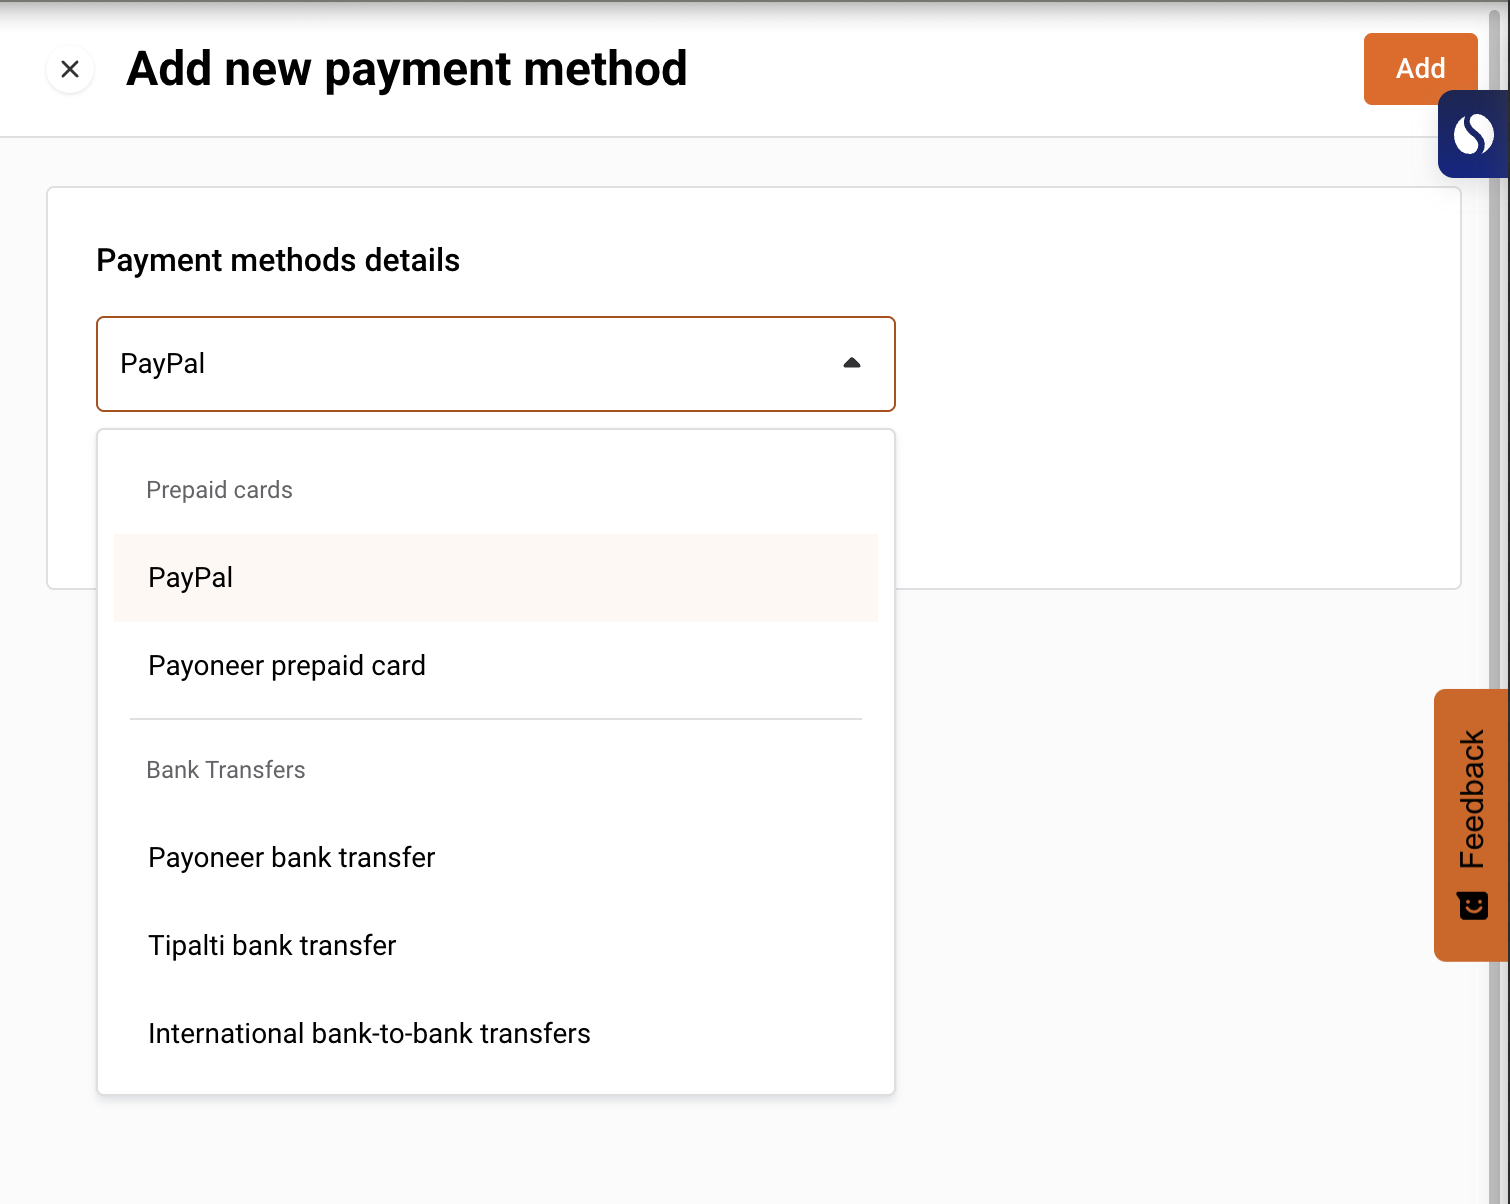This screenshot has width=1510, height=1204.
Task: Click the PayPal payment method combo box
Action: [480, 364]
